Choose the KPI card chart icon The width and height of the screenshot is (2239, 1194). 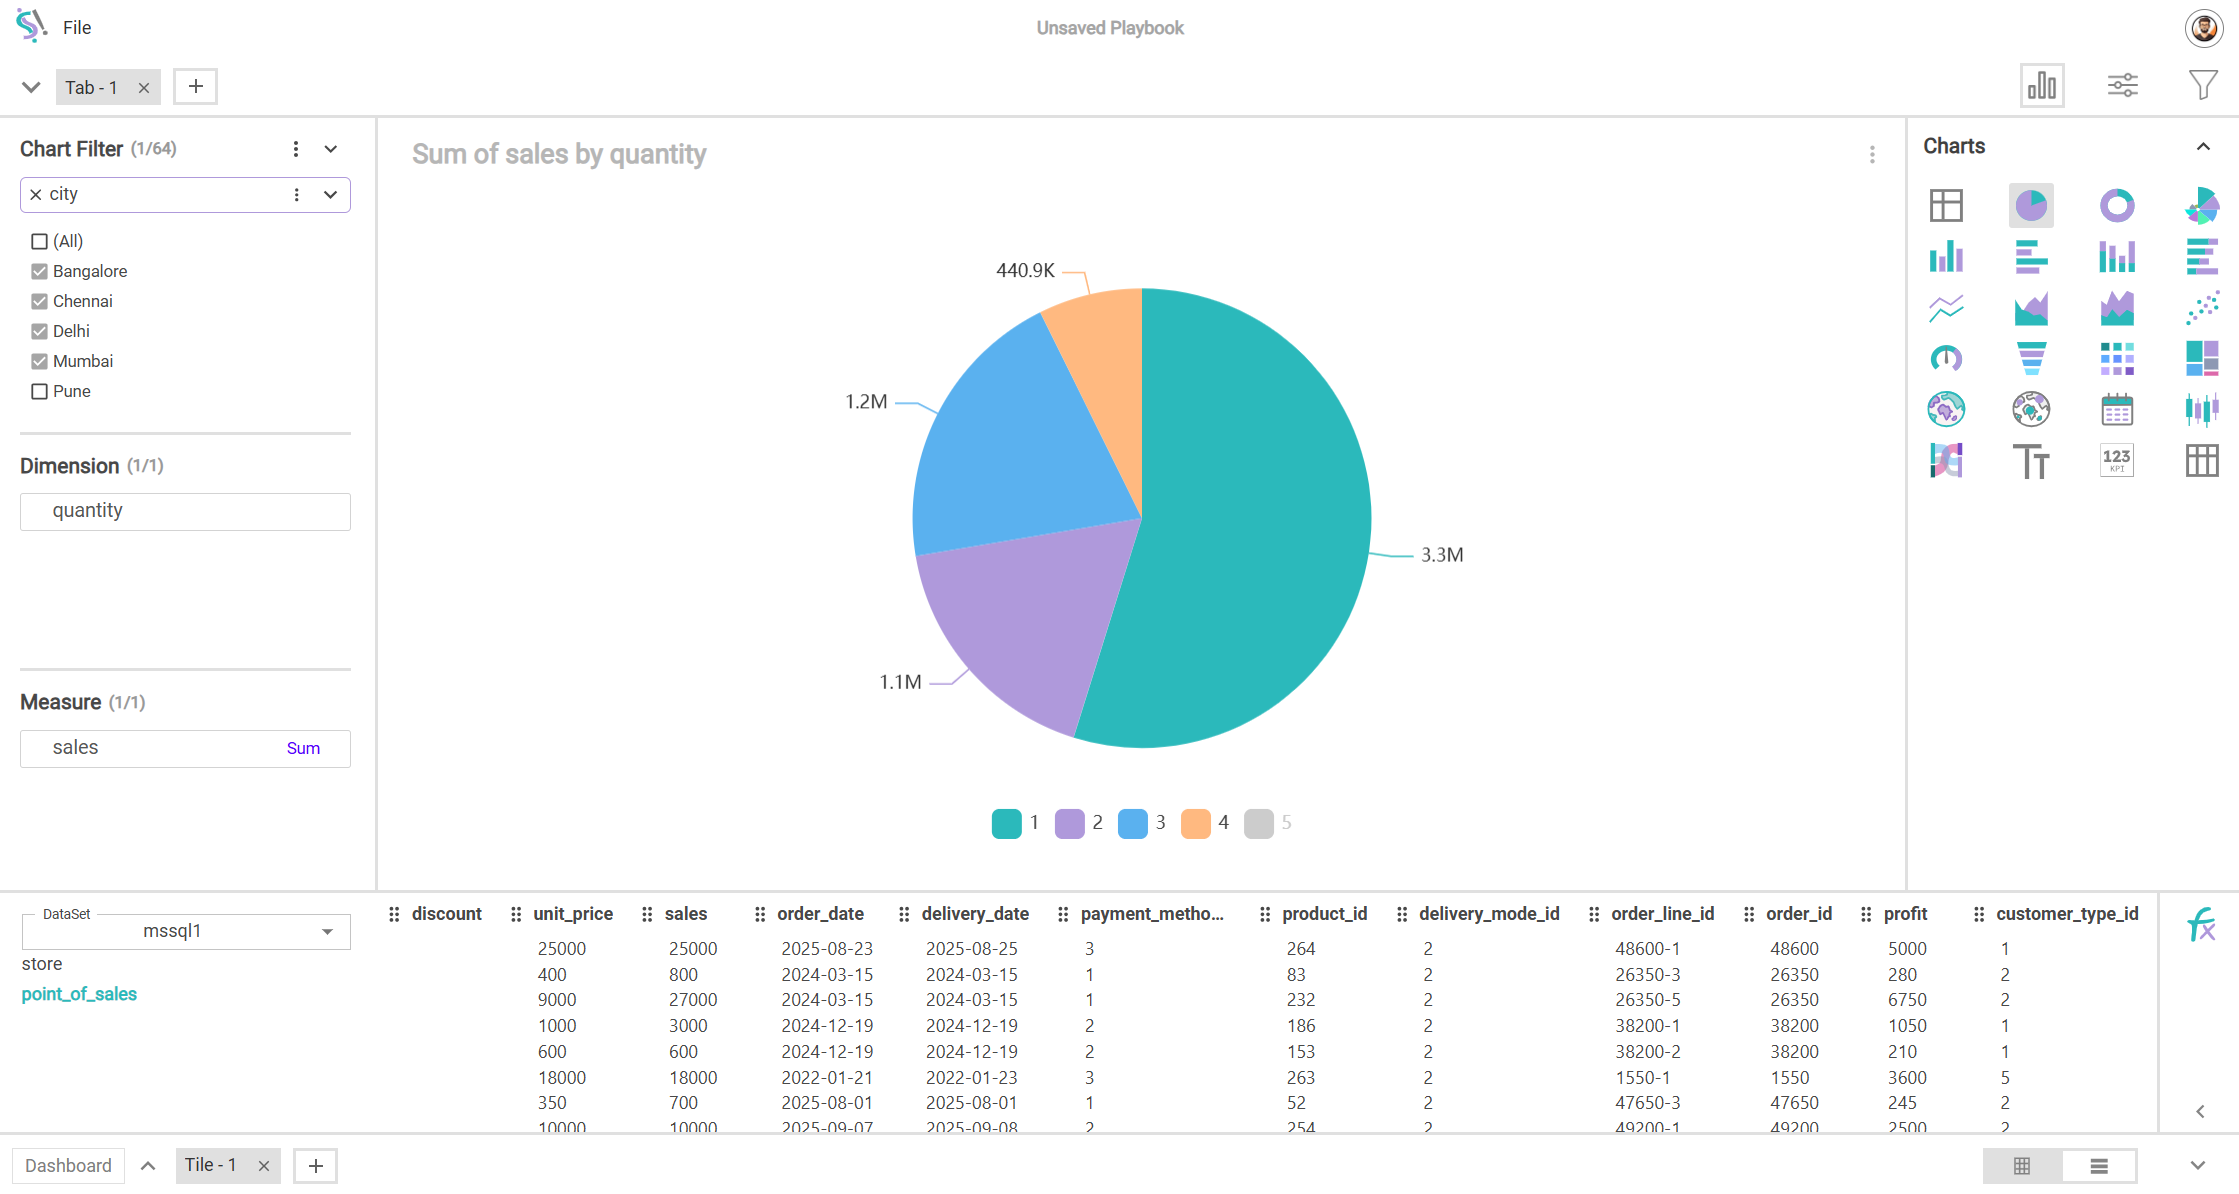point(2116,460)
